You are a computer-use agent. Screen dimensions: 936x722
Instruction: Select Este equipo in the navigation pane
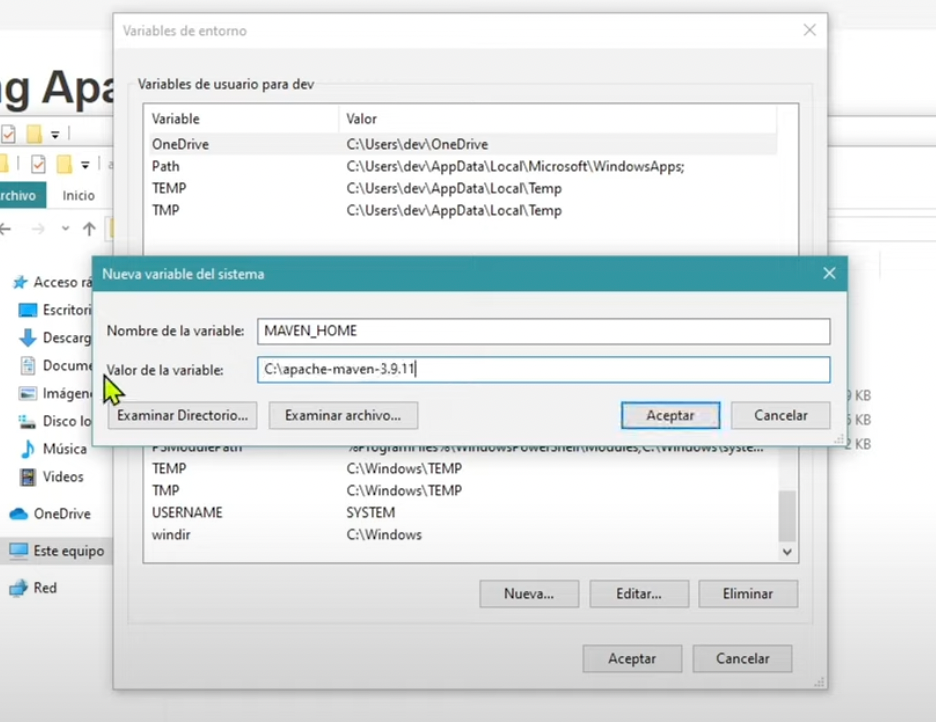click(x=67, y=551)
